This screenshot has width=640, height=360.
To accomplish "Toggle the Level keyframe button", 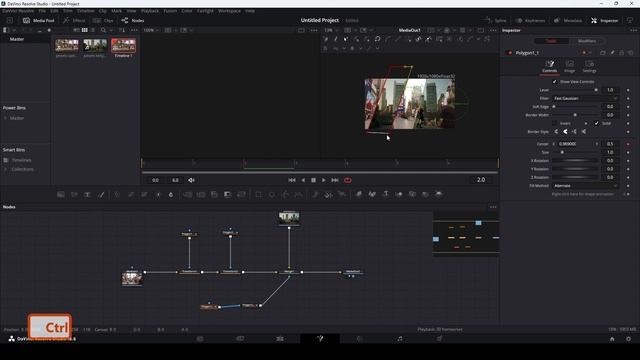I will 628,90.
